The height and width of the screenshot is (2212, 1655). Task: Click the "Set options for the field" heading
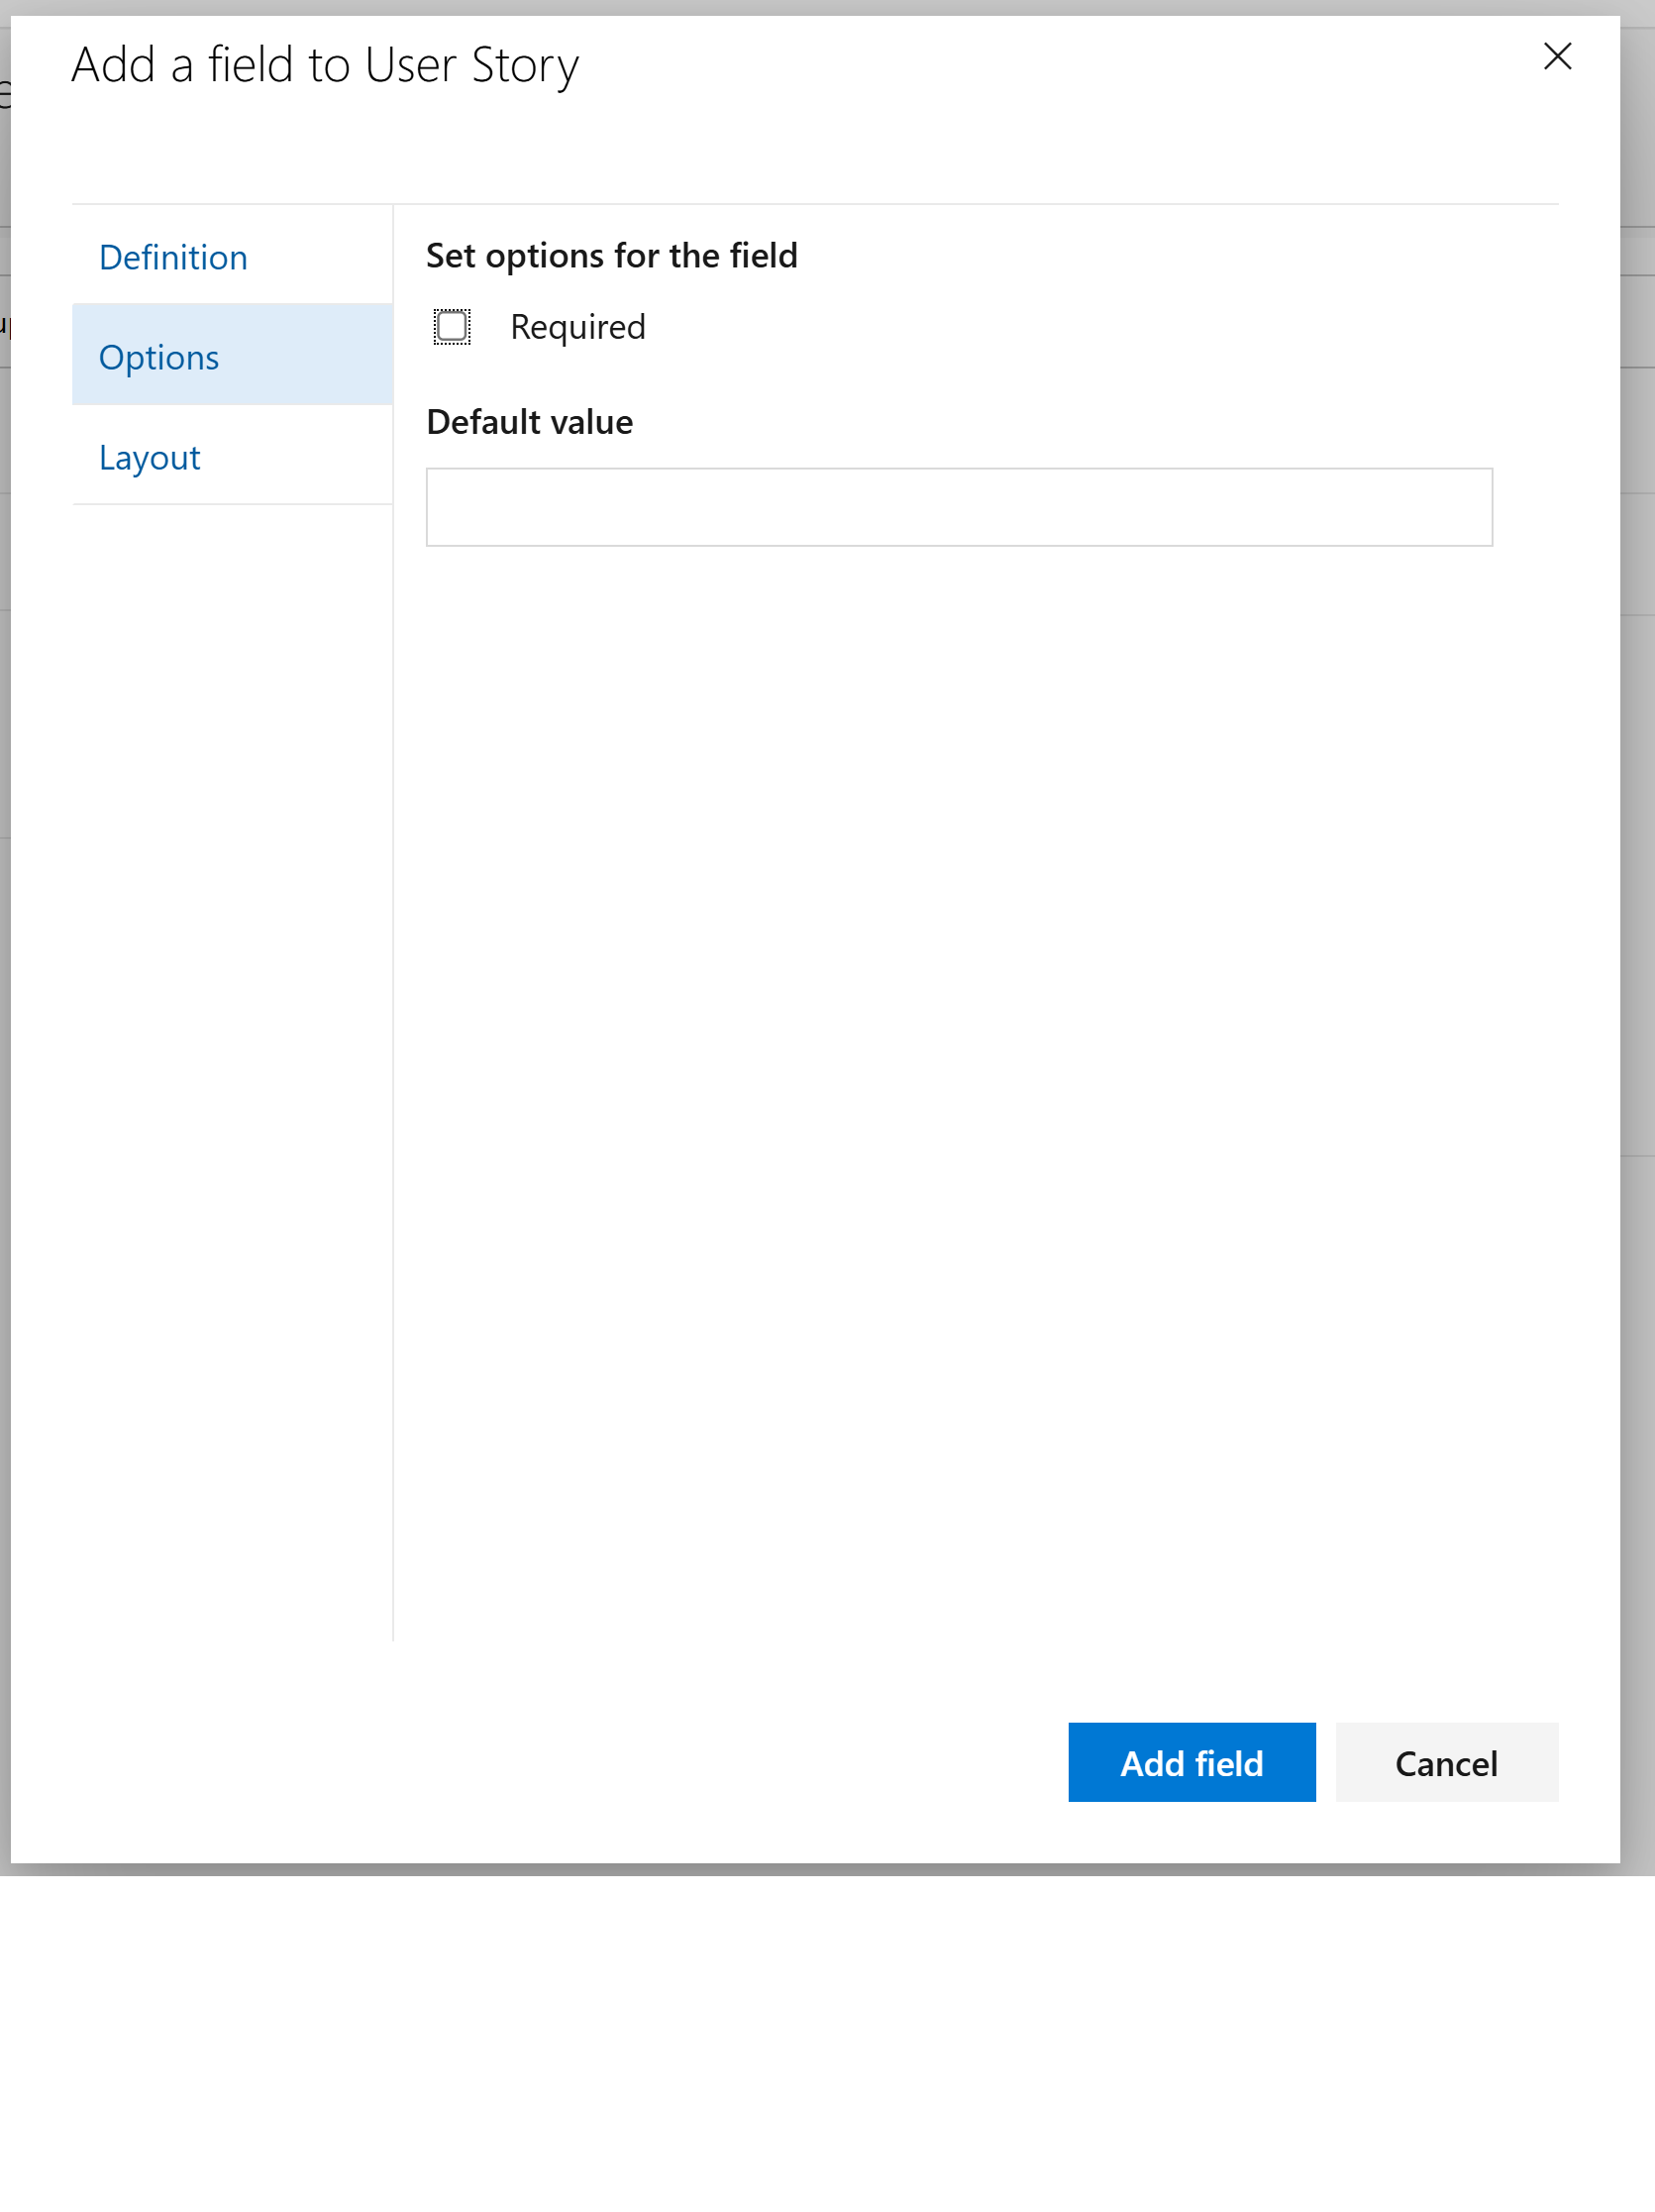[x=611, y=256]
